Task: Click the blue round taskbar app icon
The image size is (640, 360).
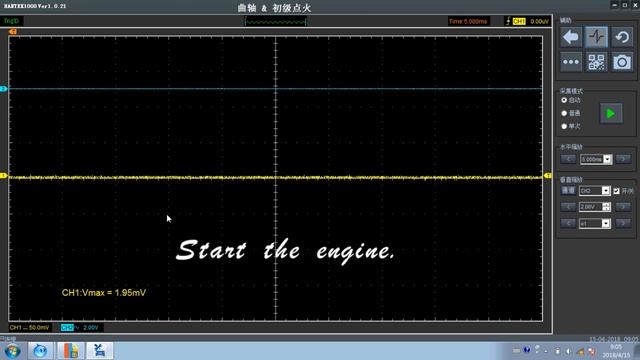Action: pos(40,351)
